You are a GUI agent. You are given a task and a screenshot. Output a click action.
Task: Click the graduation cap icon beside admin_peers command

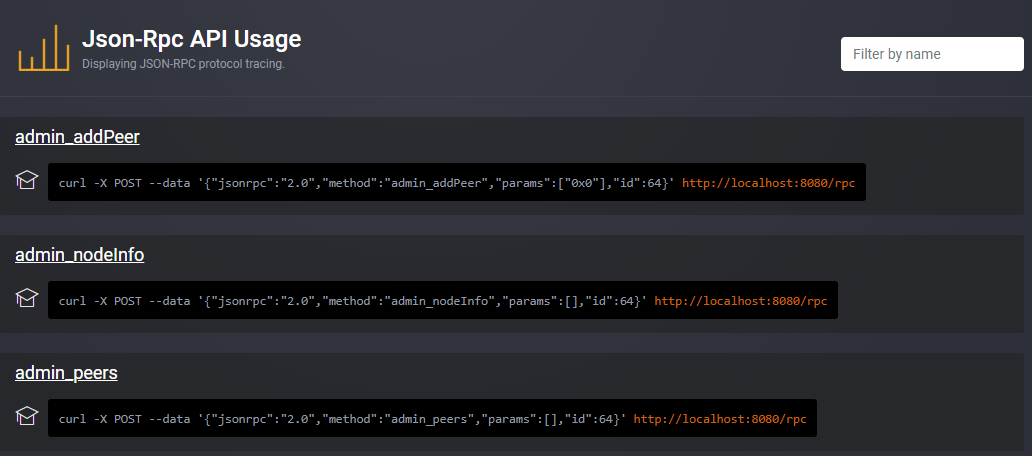(26, 416)
